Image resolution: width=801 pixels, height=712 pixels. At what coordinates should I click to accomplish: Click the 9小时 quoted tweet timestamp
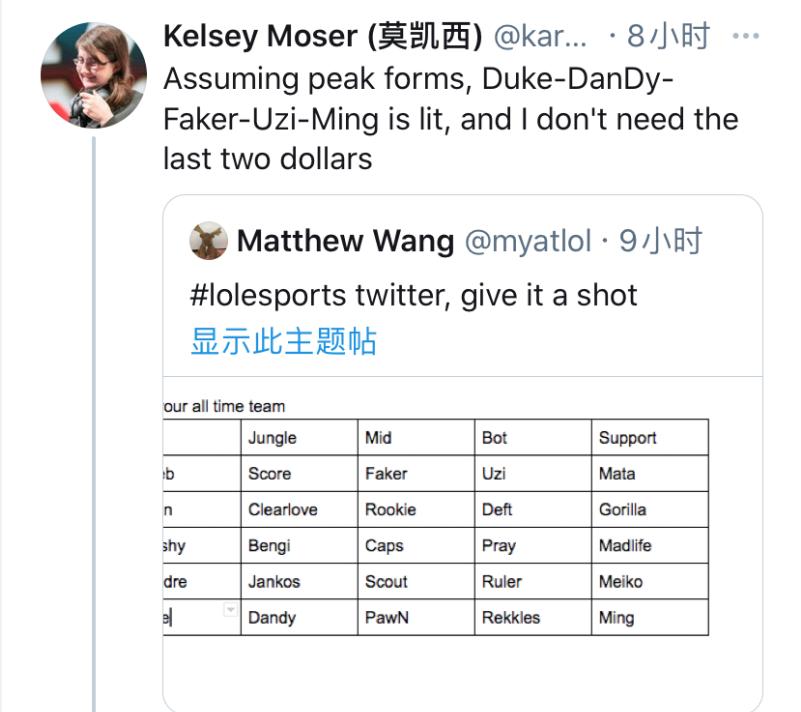661,241
